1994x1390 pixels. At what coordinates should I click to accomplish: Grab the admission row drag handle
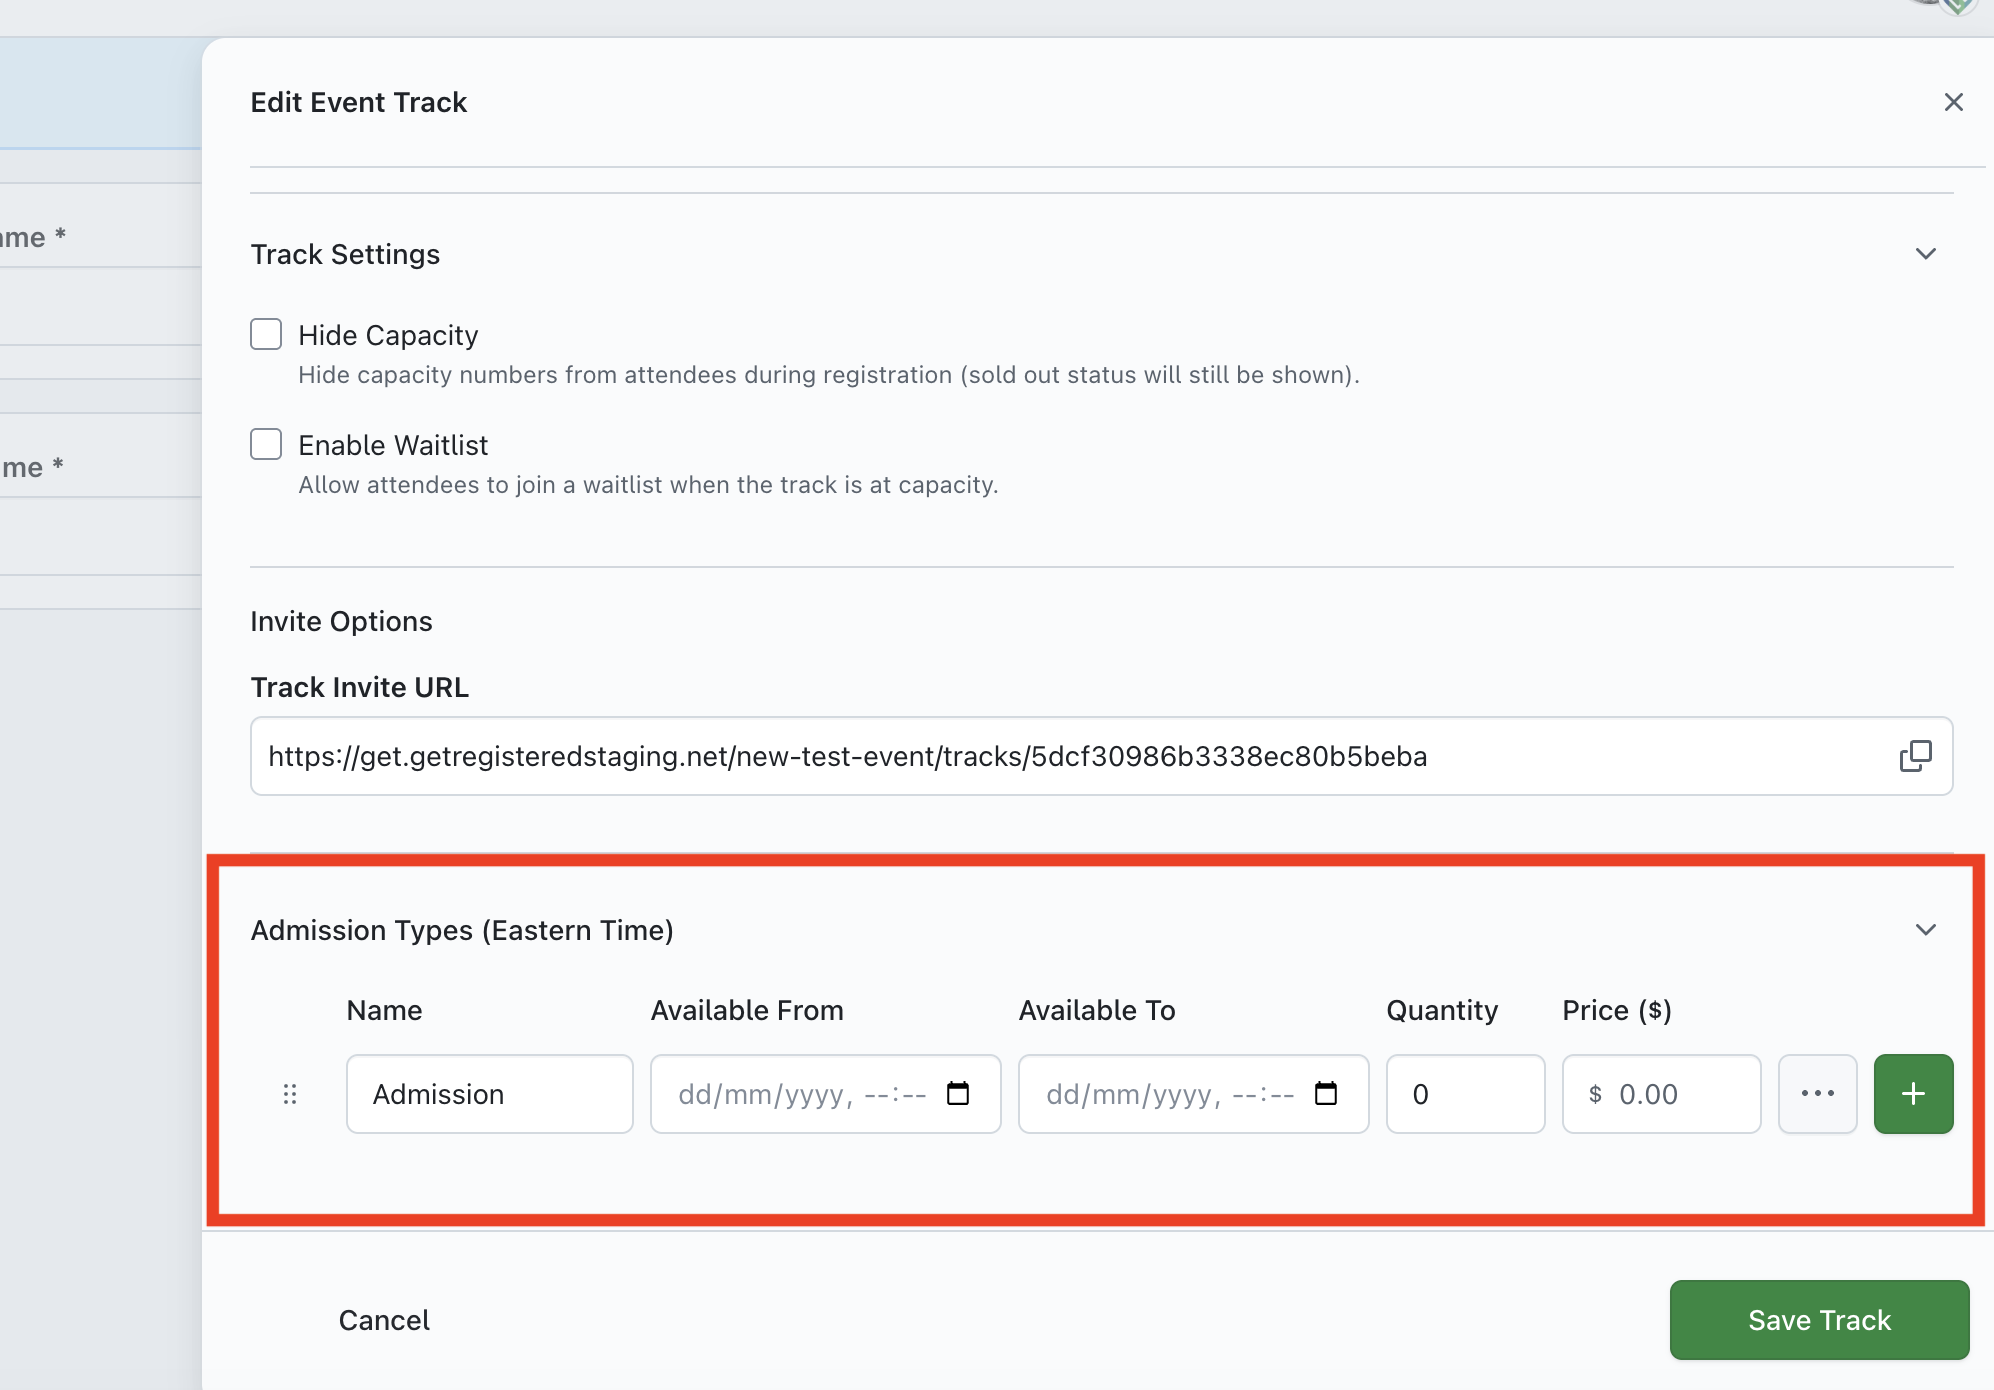click(290, 1094)
